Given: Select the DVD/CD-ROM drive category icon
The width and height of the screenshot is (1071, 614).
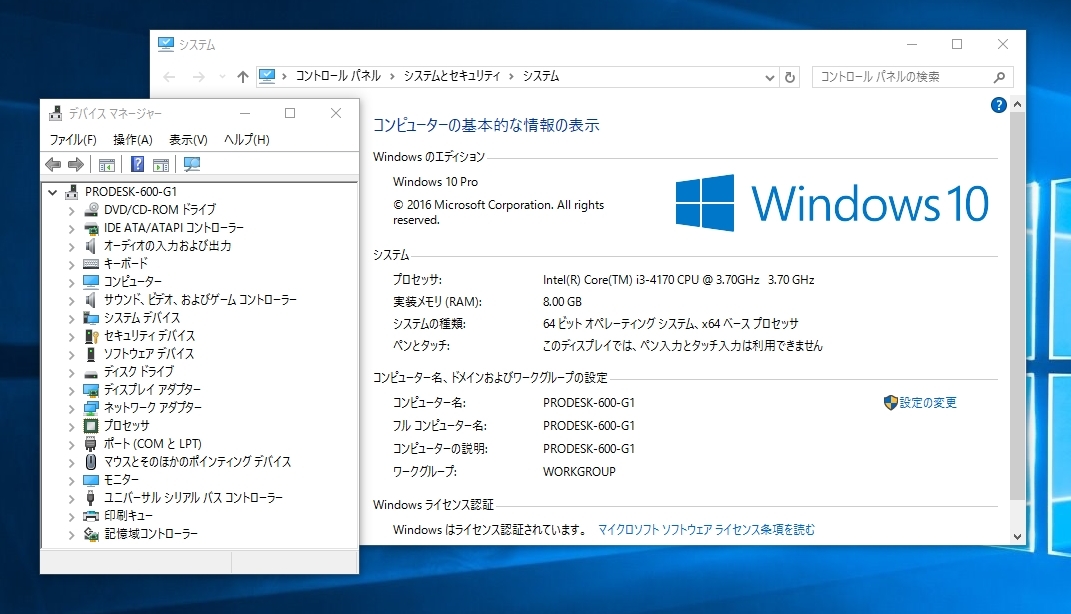Looking at the screenshot, I should pyautogui.click(x=91, y=210).
